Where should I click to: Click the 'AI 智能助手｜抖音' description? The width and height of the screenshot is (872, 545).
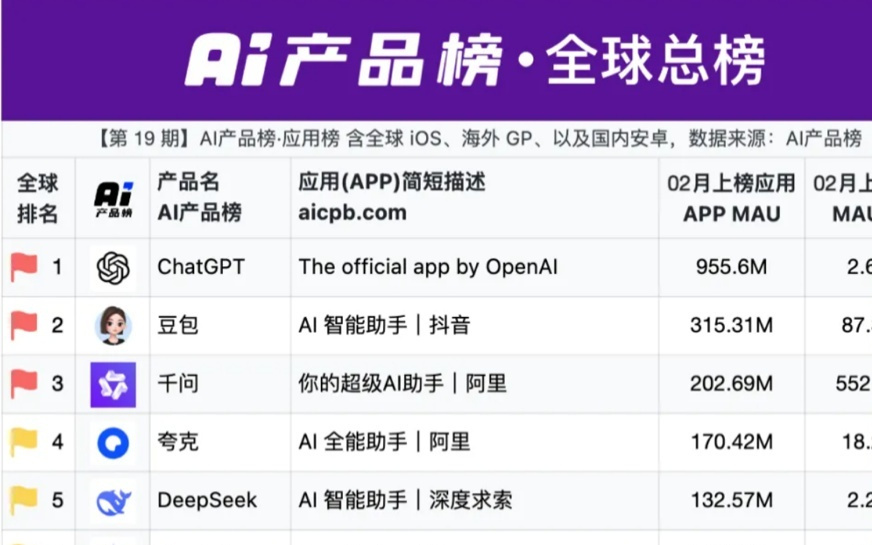pos(385,325)
